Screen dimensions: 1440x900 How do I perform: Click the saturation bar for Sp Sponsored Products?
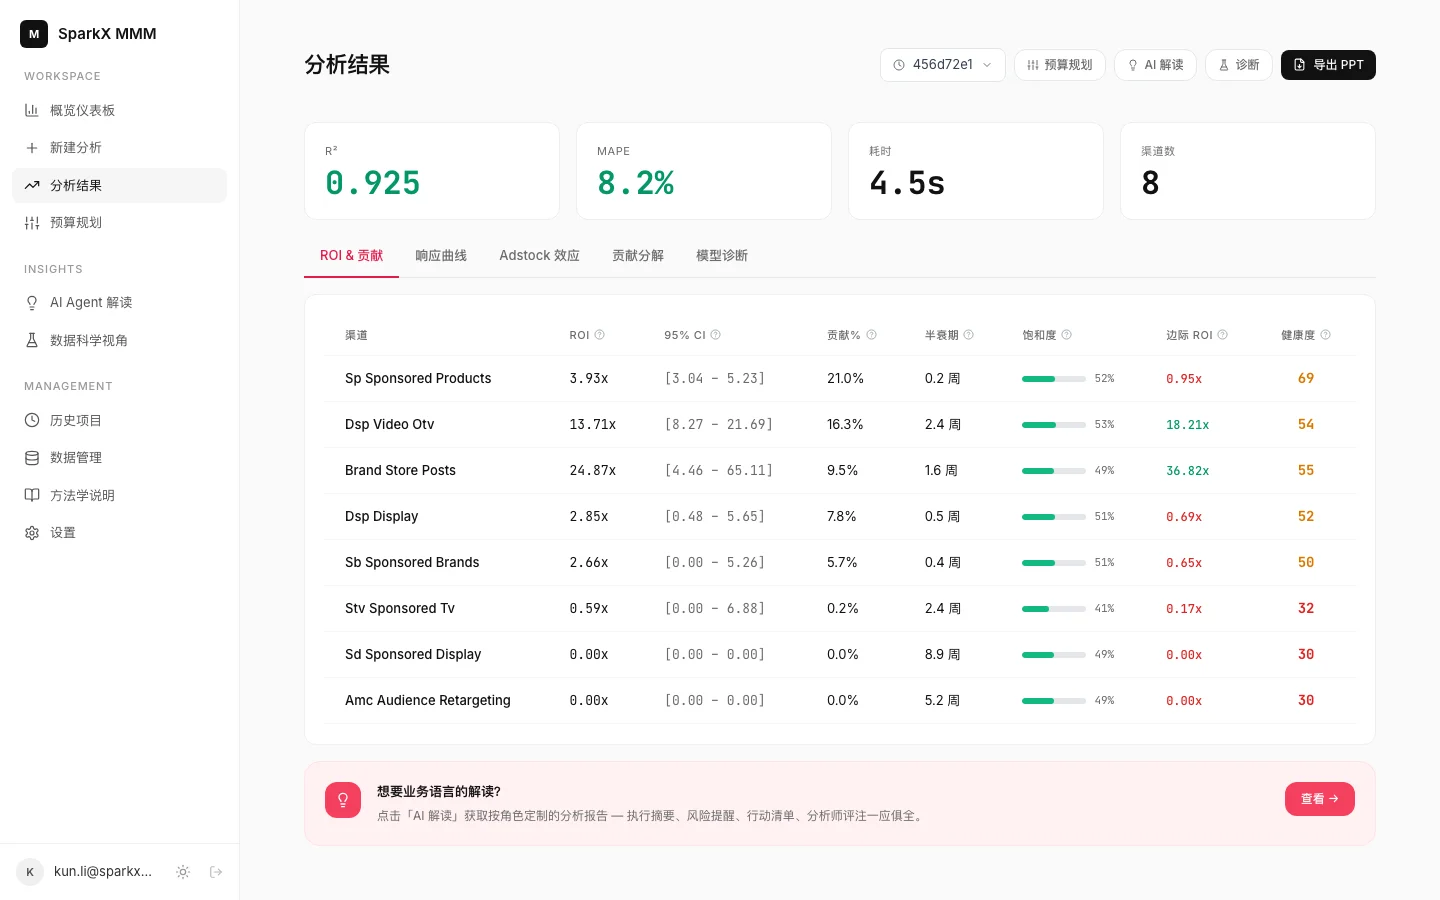(1054, 379)
